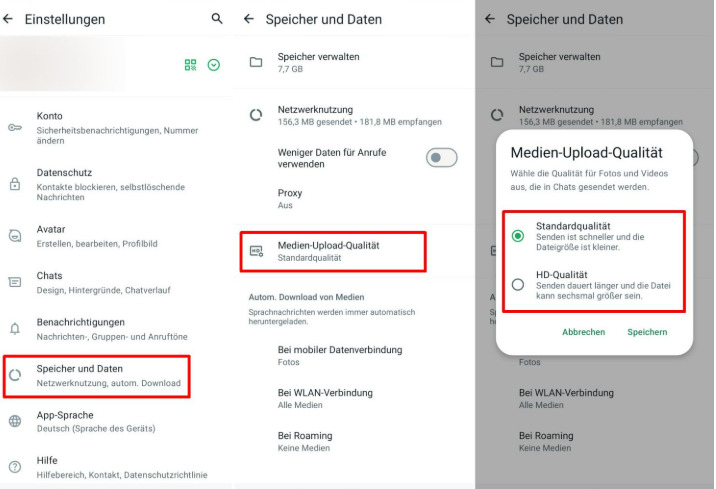Open Speicher verwalten 7,7 GB in middle panel

point(354,63)
